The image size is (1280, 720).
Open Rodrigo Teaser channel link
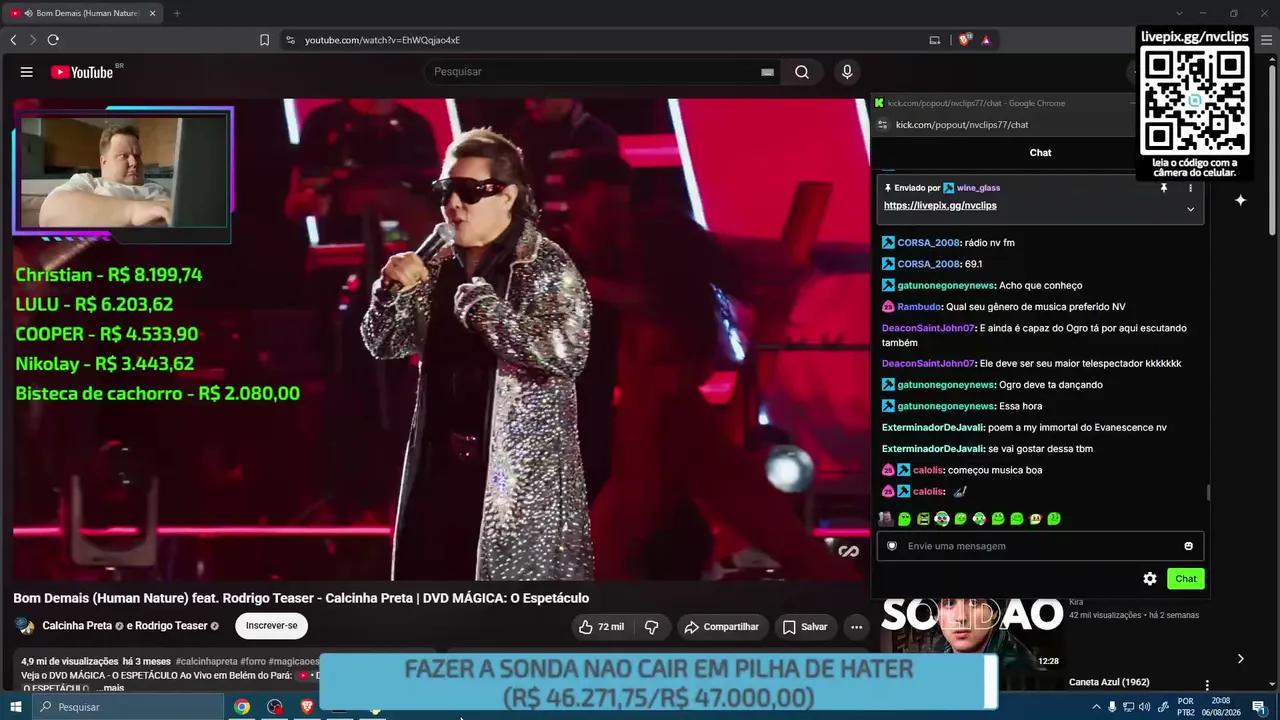coord(172,626)
